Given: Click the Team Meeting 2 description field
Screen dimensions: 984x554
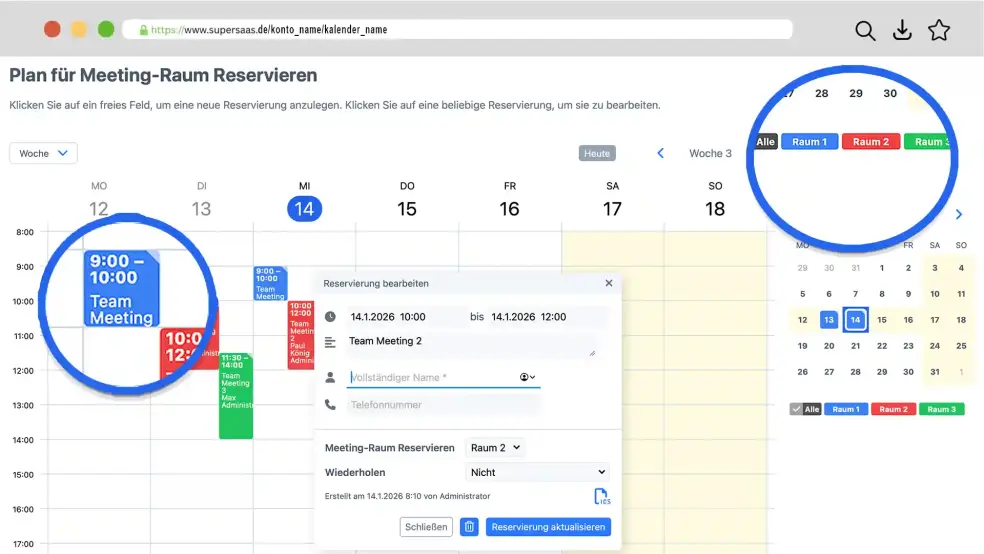Looking at the screenshot, I should (470, 344).
